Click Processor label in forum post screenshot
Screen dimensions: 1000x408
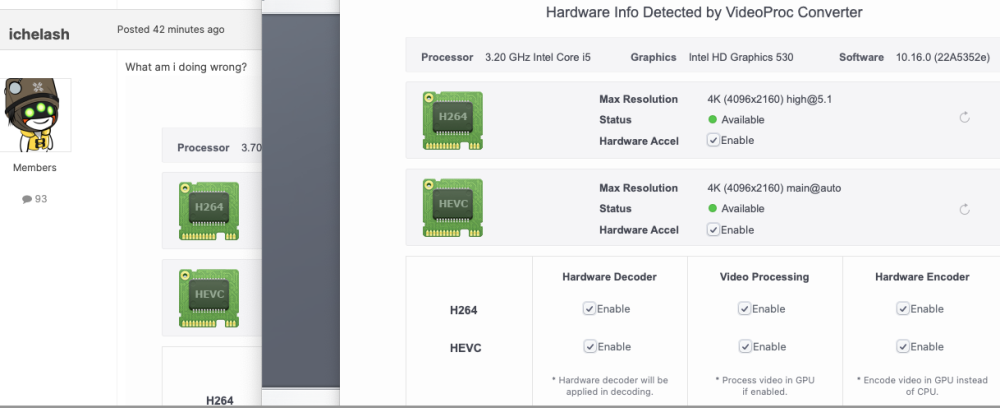pos(203,147)
